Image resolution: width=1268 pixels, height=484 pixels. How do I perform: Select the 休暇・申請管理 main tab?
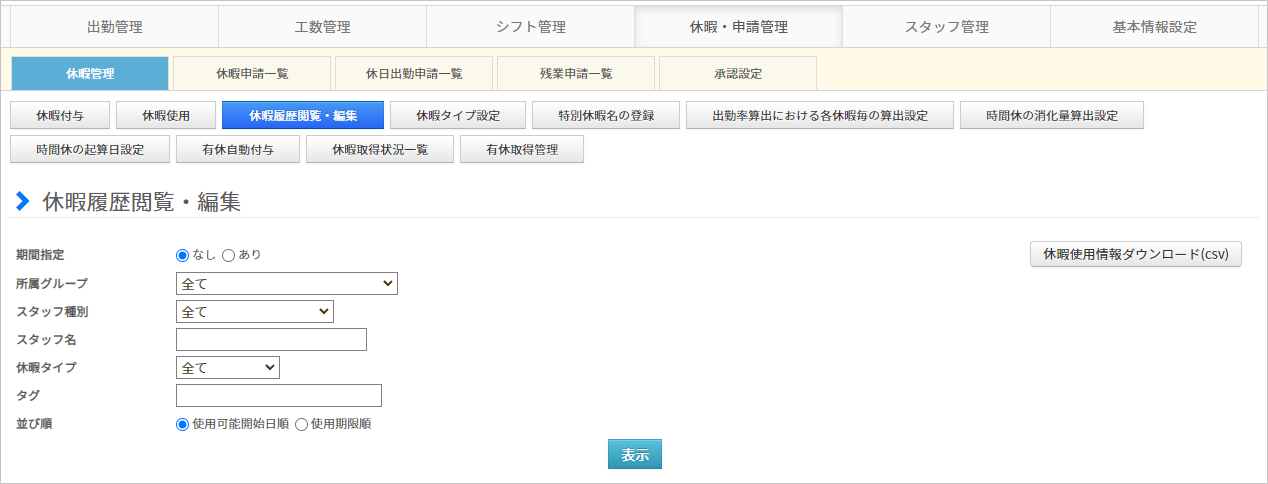point(738,27)
